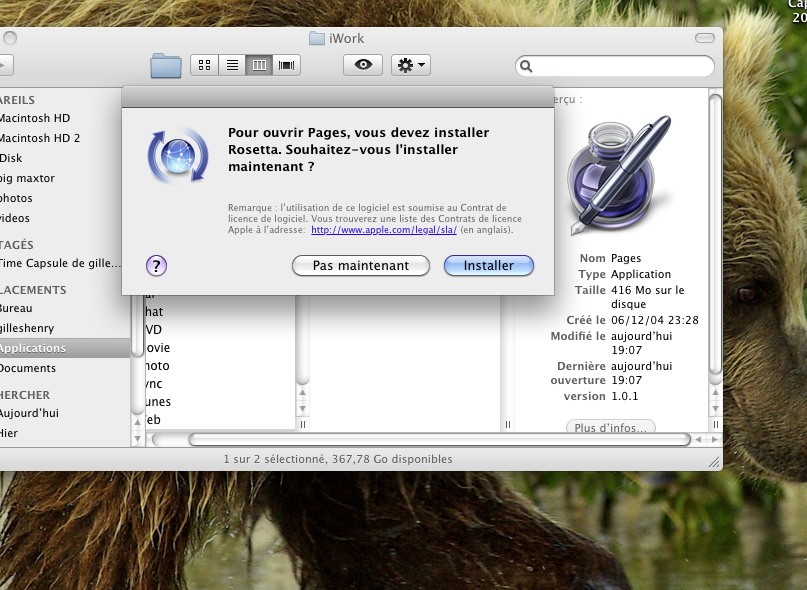Switch to Cover Flow view

click(x=287, y=65)
